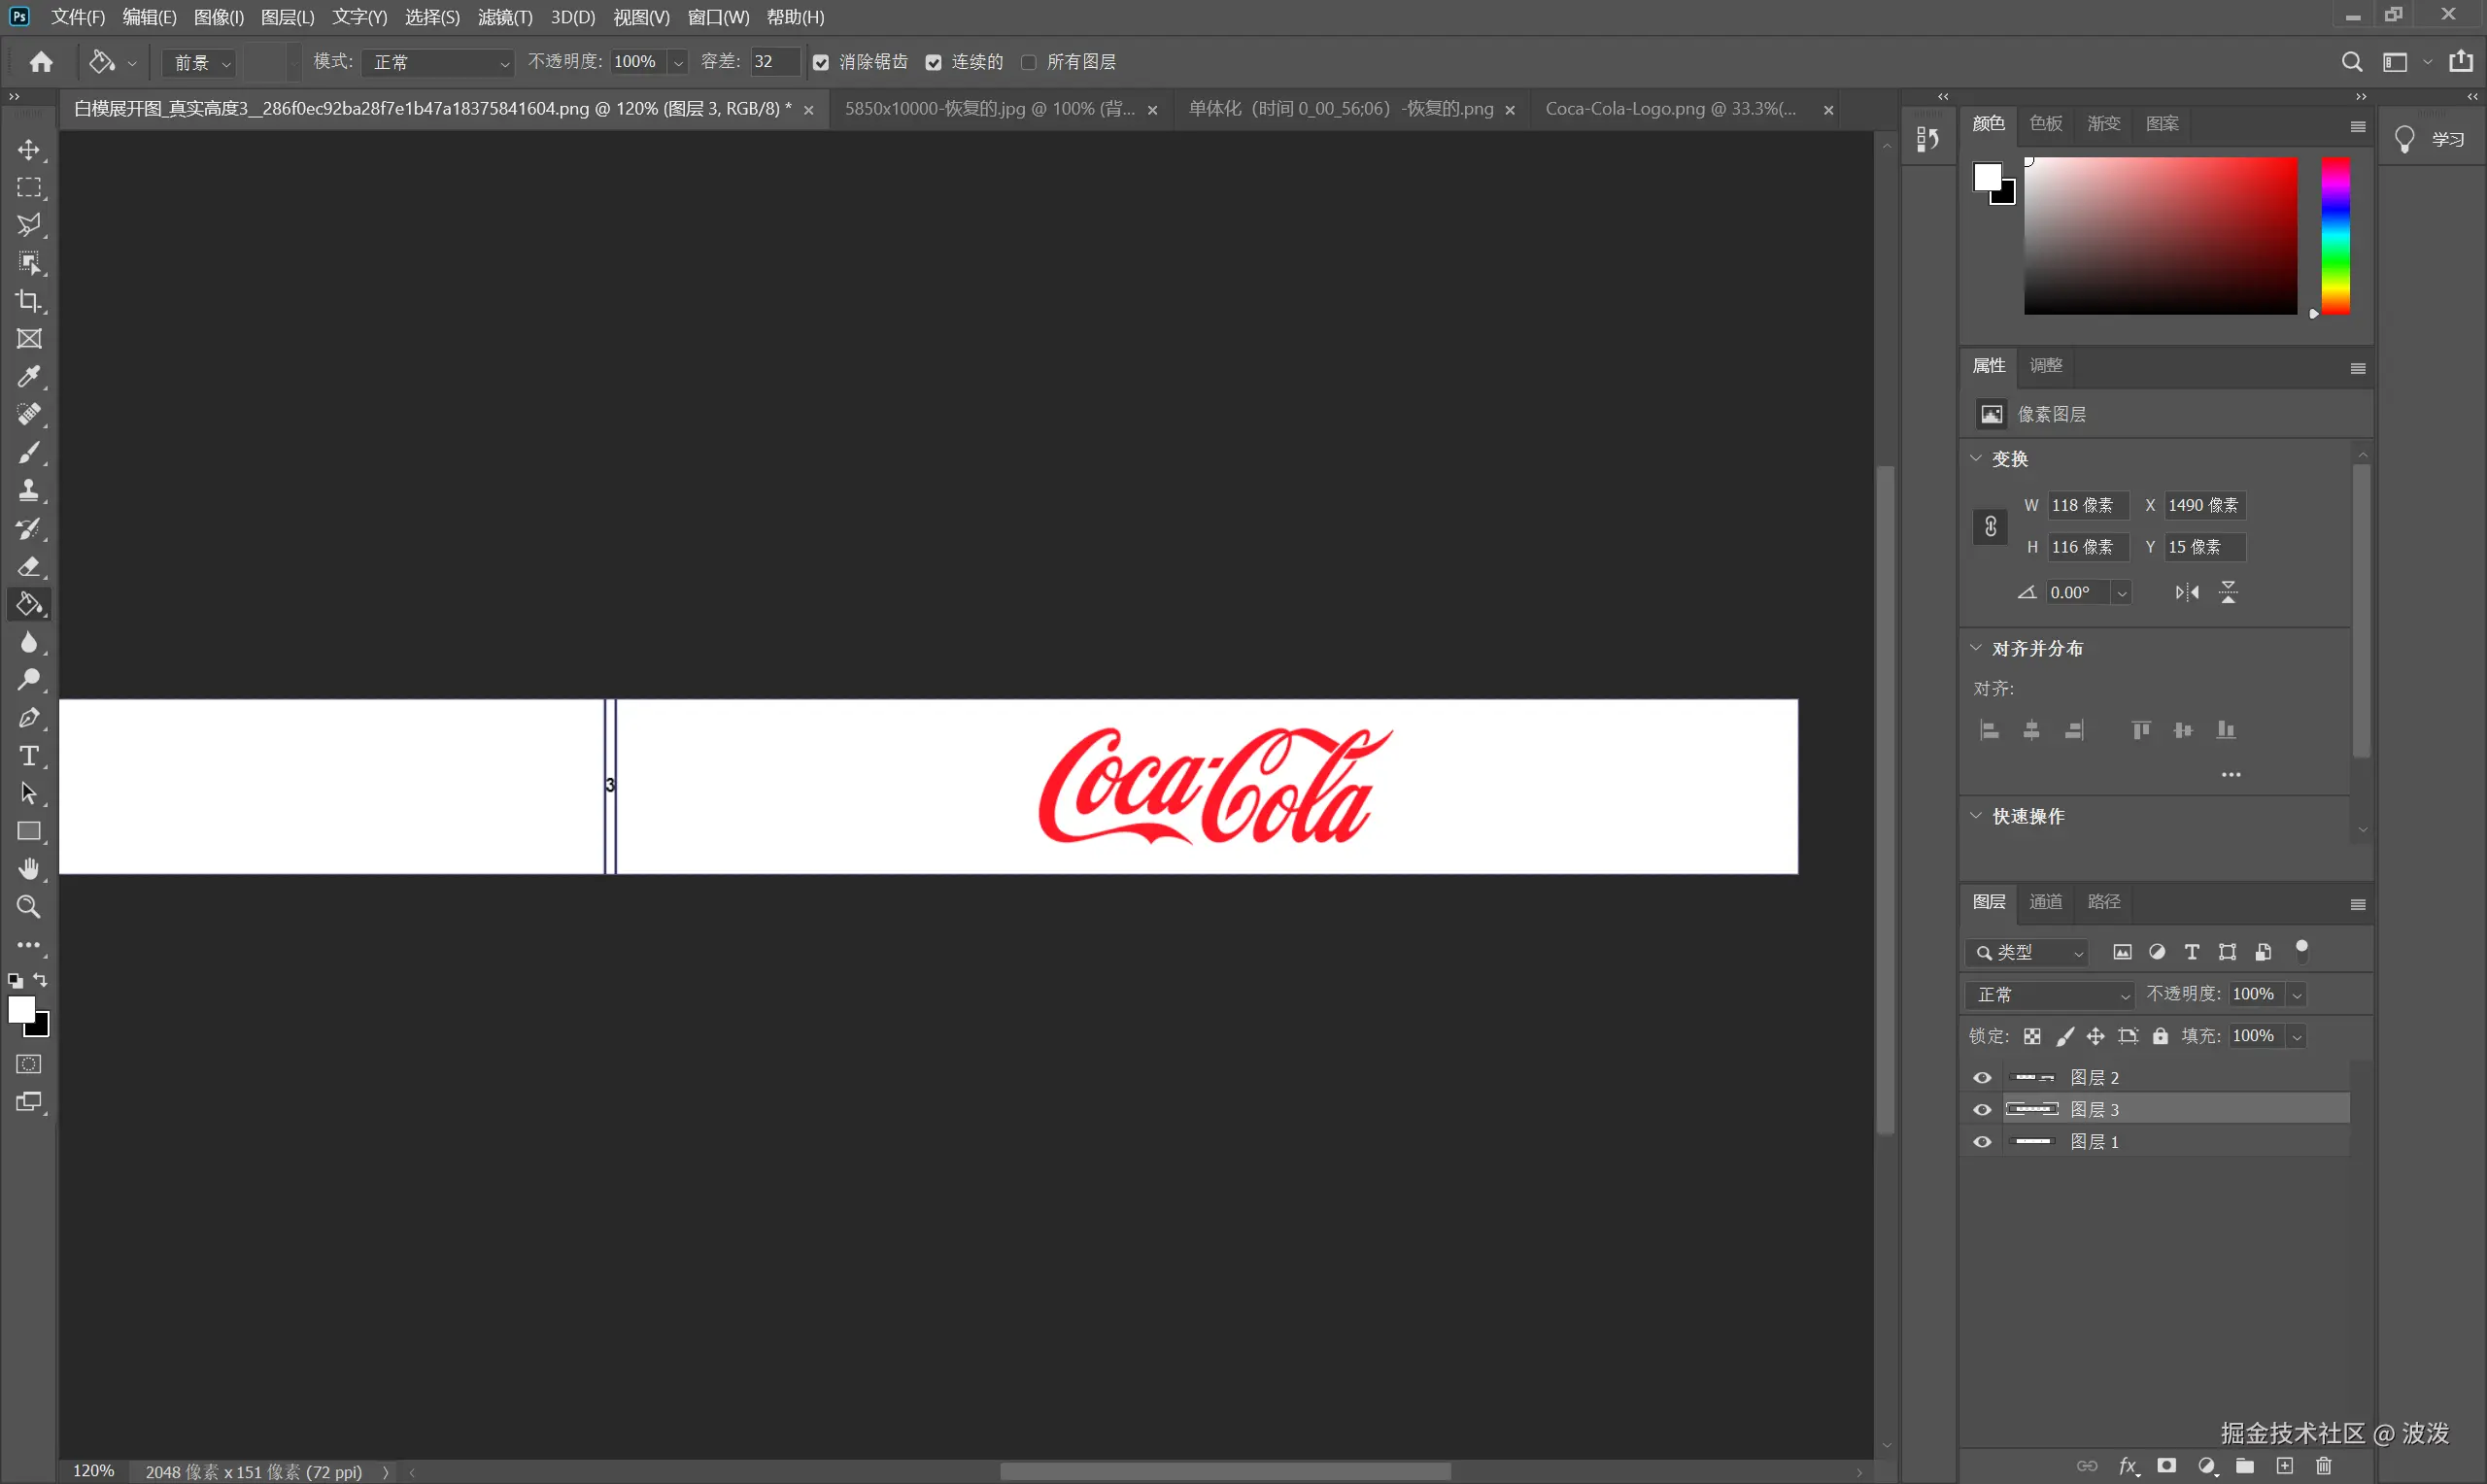Click the delete layer trash icon
This screenshot has width=2487, height=1484.
pos(2323,1466)
